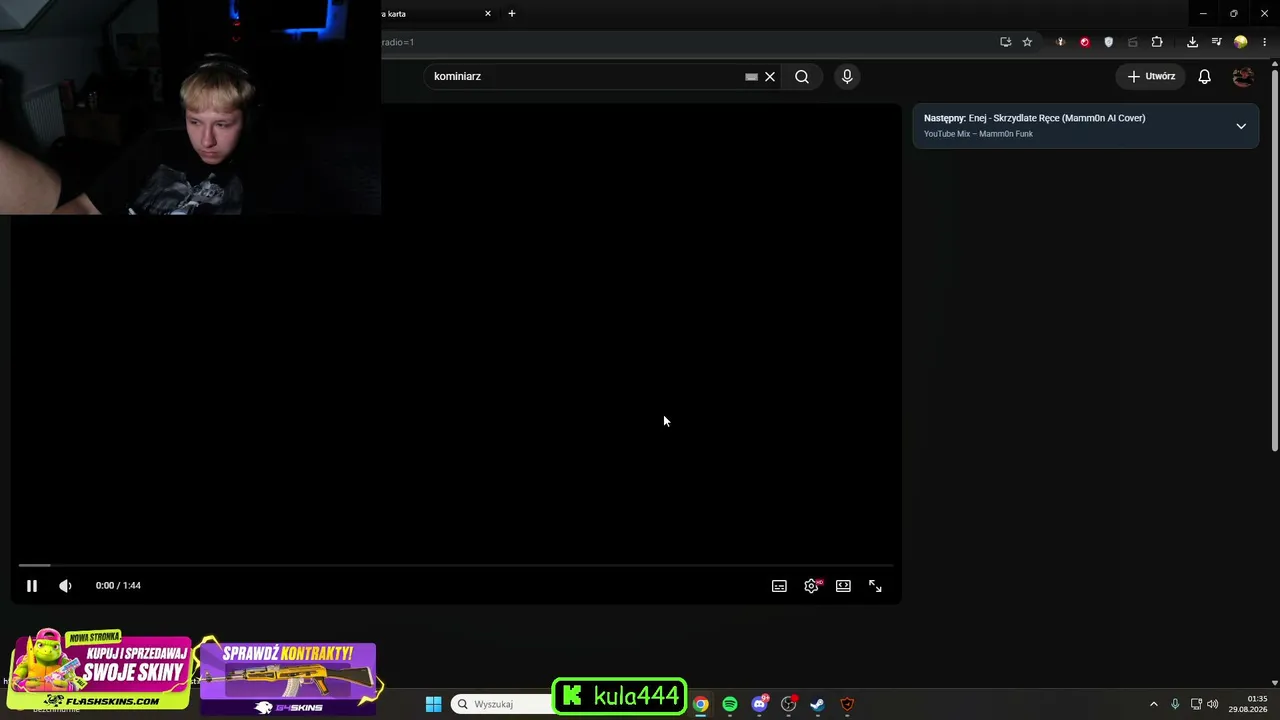
Task: Bookmark this page with star icon
Action: [x=1027, y=42]
